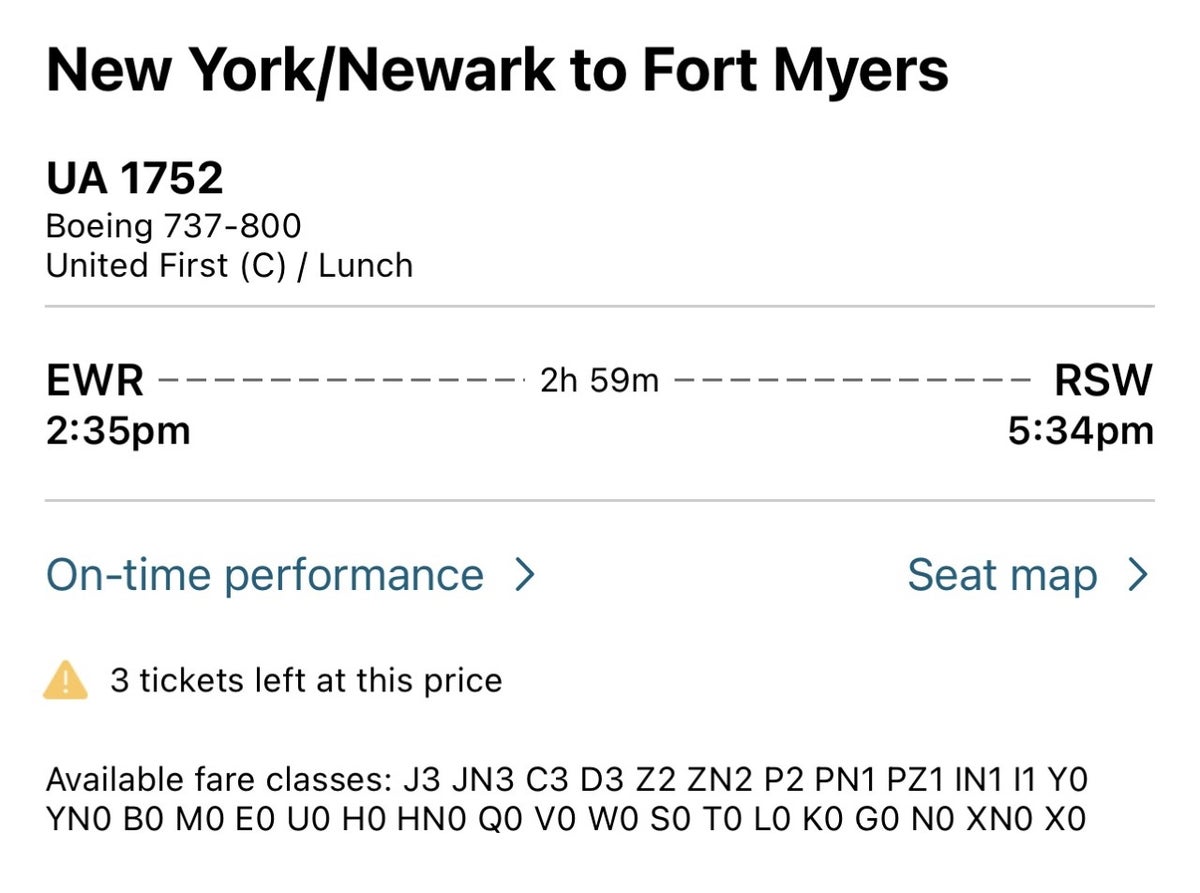
Task: Click the RSW arrival airport code
Action: [x=1103, y=381]
